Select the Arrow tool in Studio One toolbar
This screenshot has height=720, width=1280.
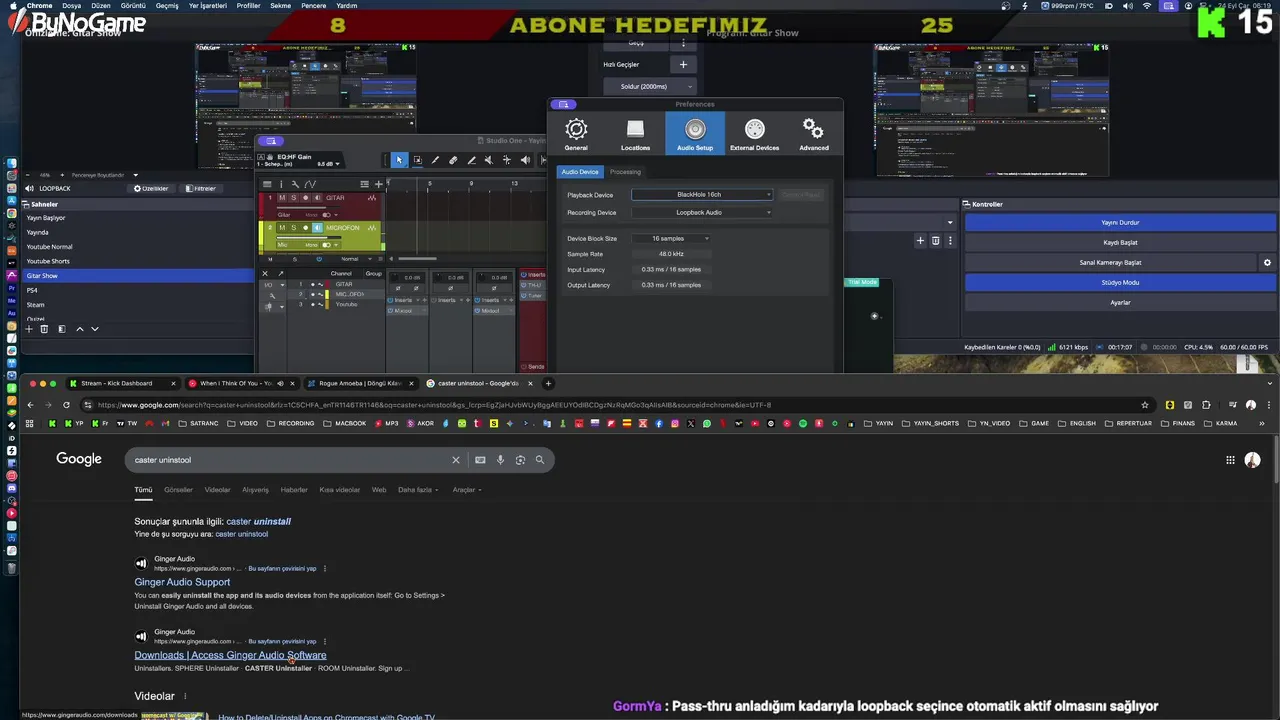tap(399, 160)
